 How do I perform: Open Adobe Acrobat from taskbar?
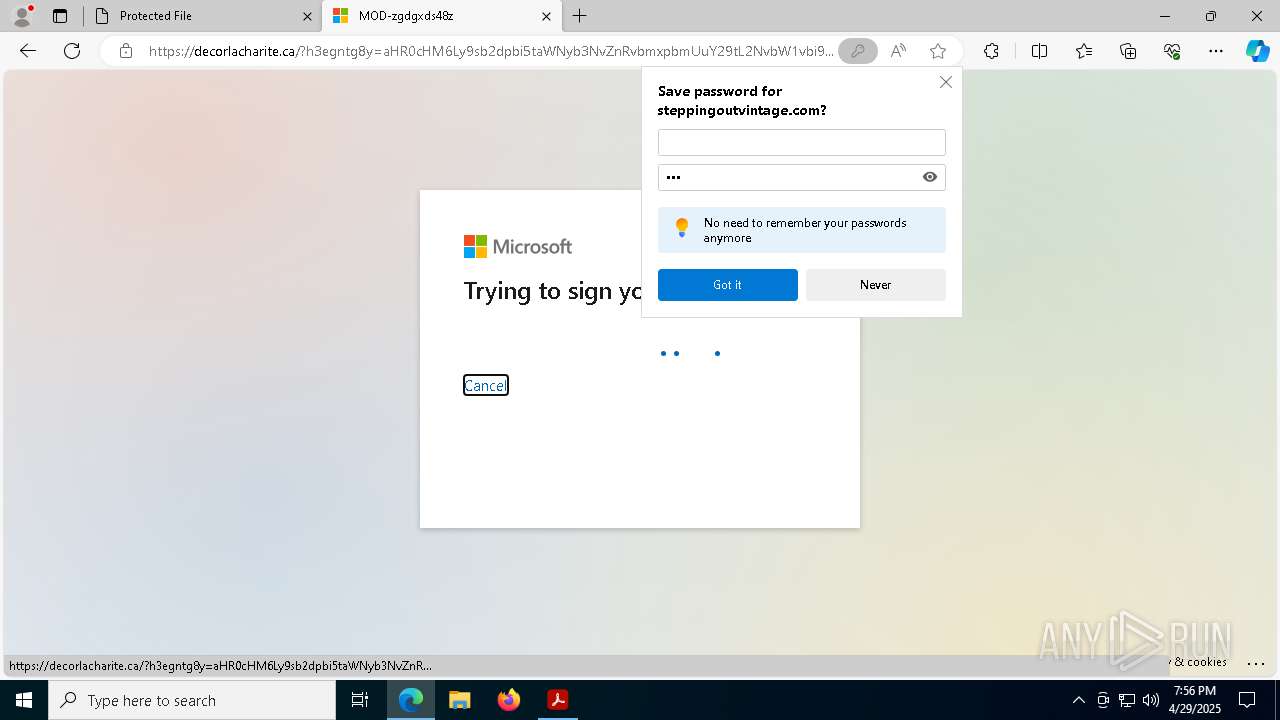coord(557,700)
